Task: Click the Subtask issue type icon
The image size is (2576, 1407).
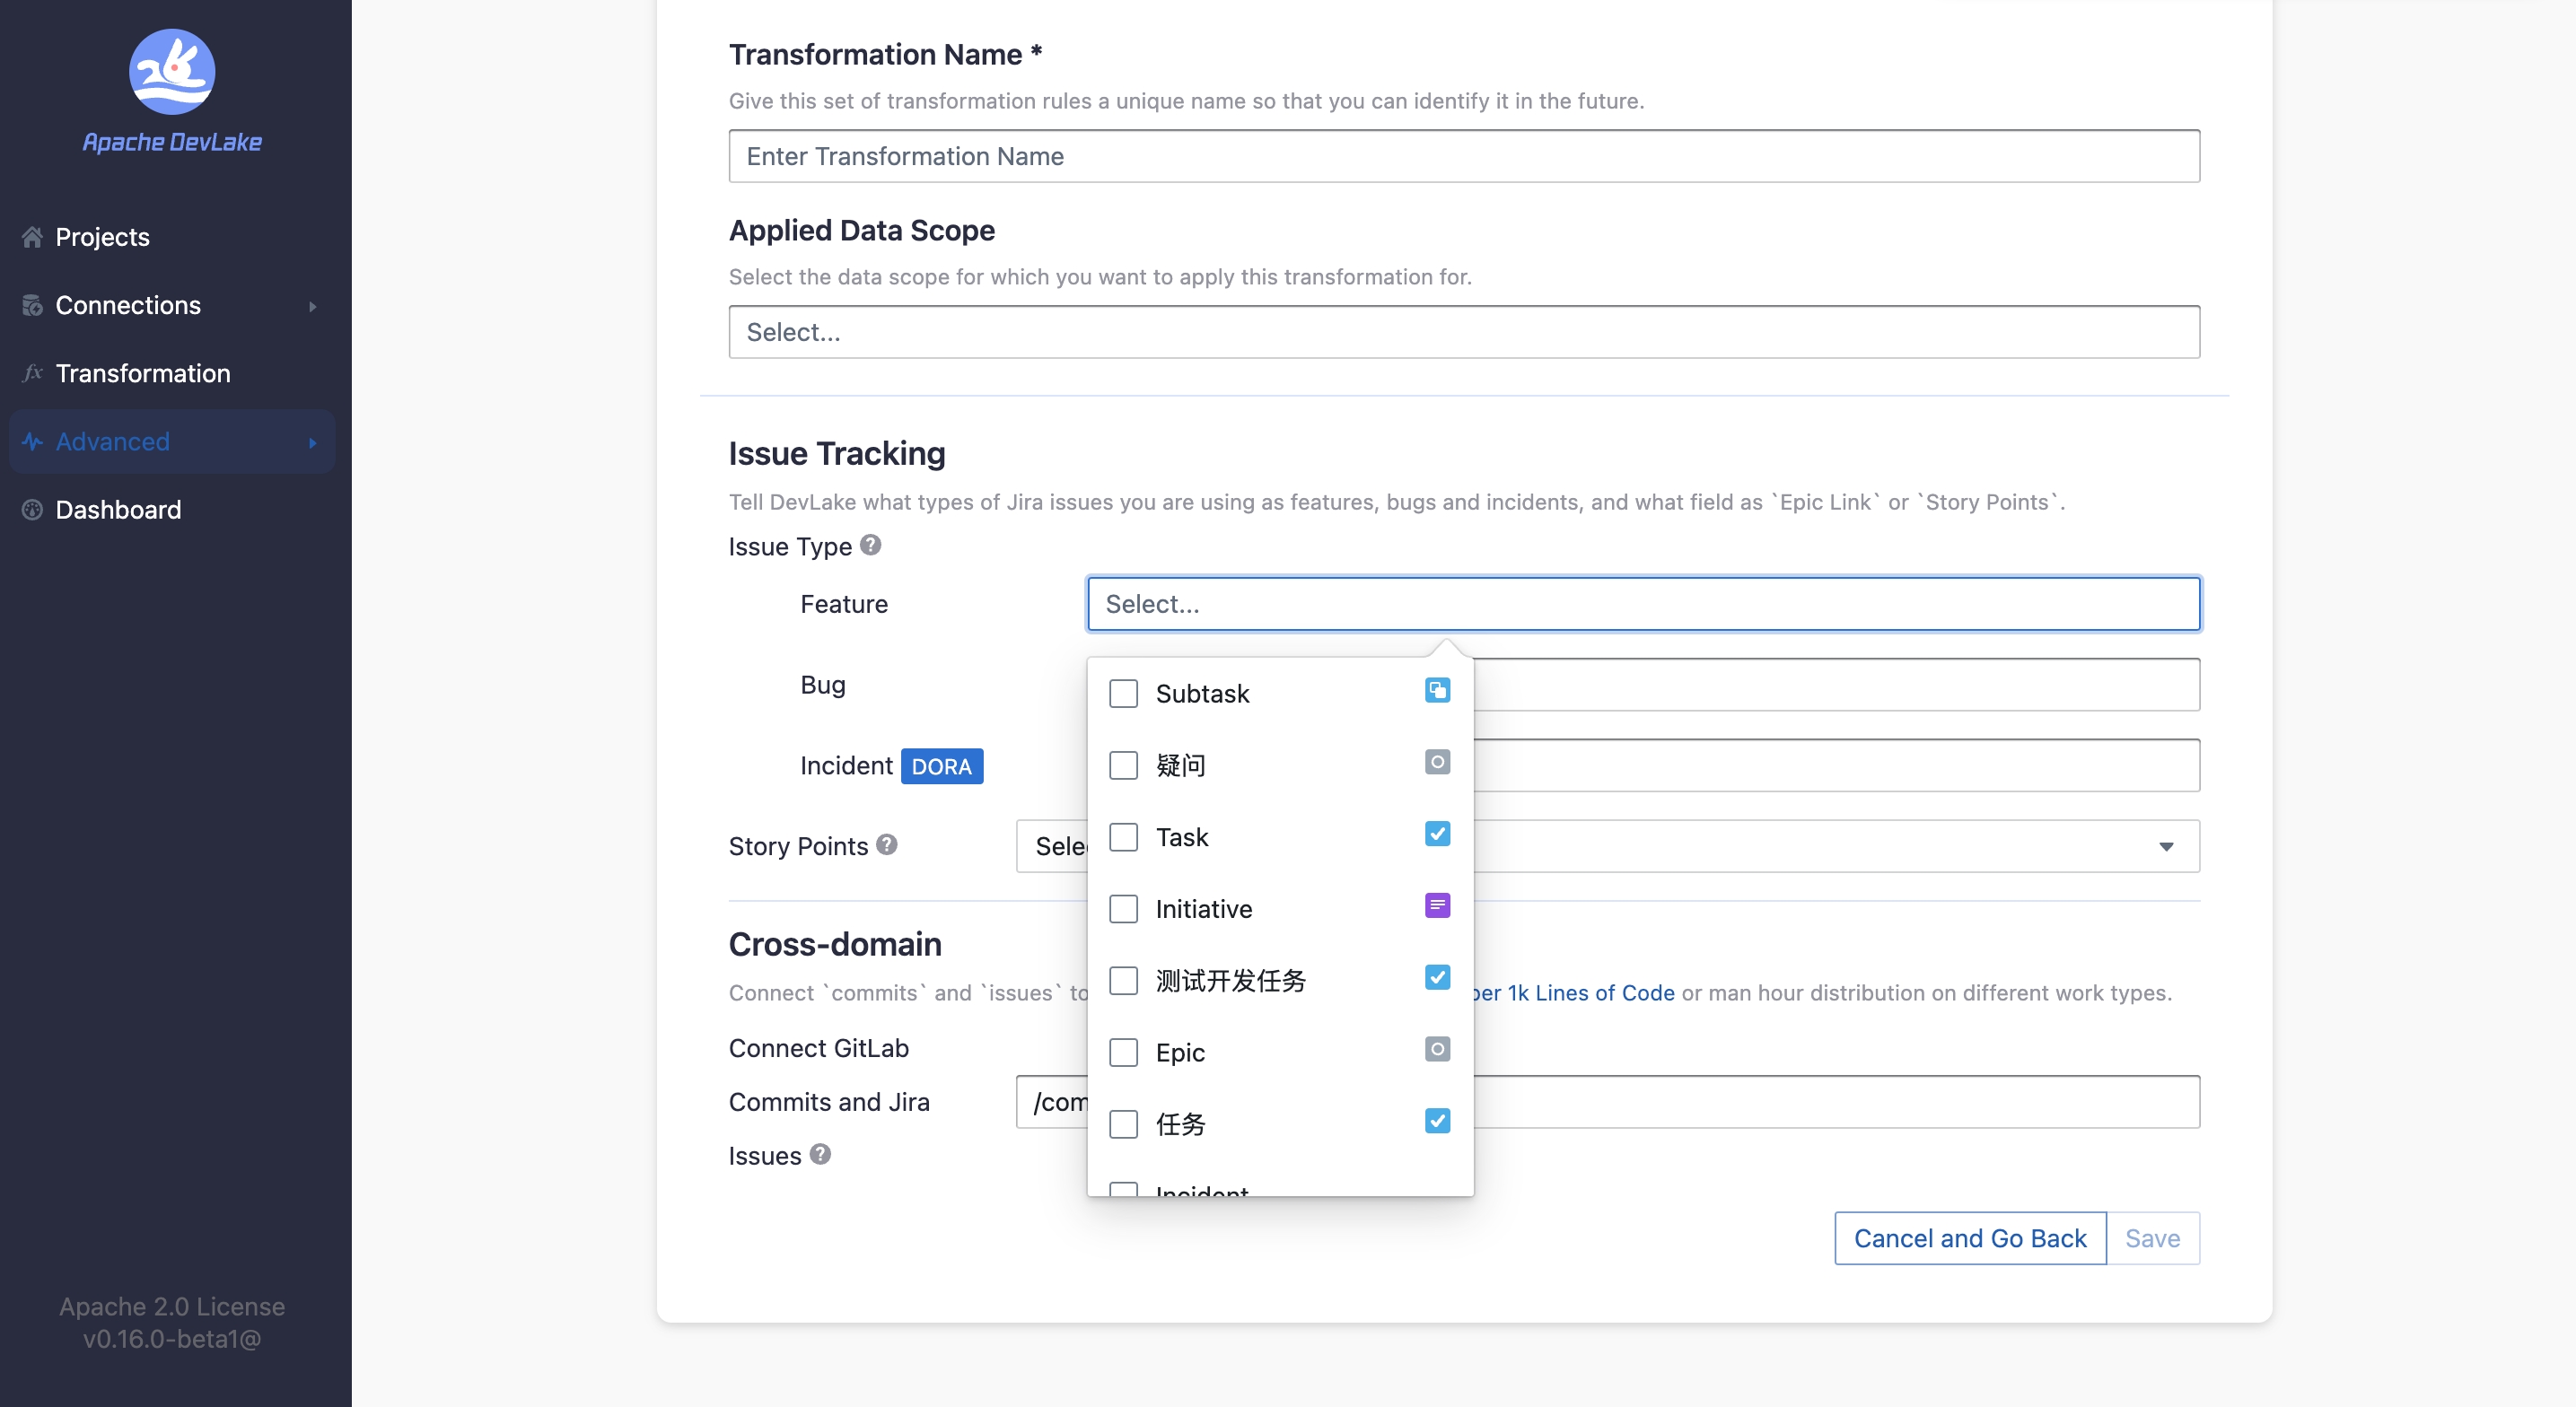Action: tap(1437, 690)
